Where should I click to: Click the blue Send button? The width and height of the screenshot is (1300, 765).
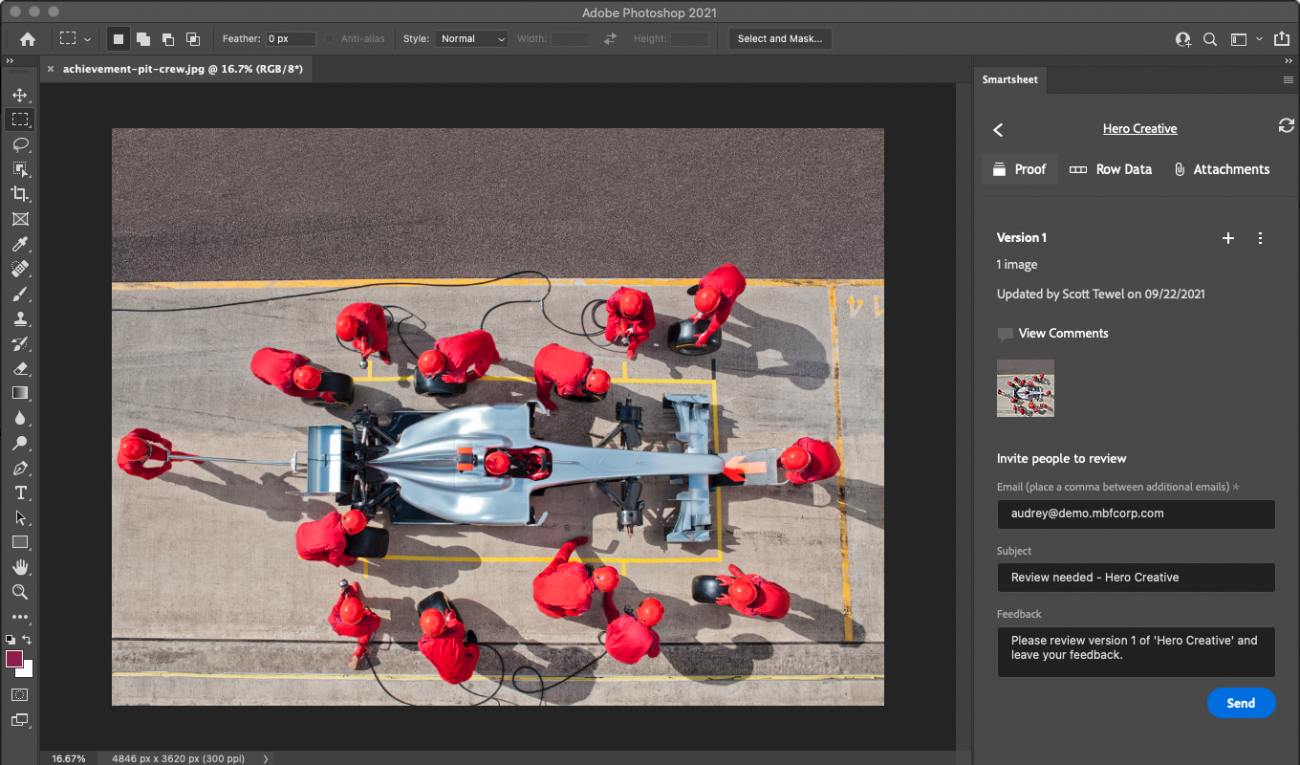point(1240,703)
